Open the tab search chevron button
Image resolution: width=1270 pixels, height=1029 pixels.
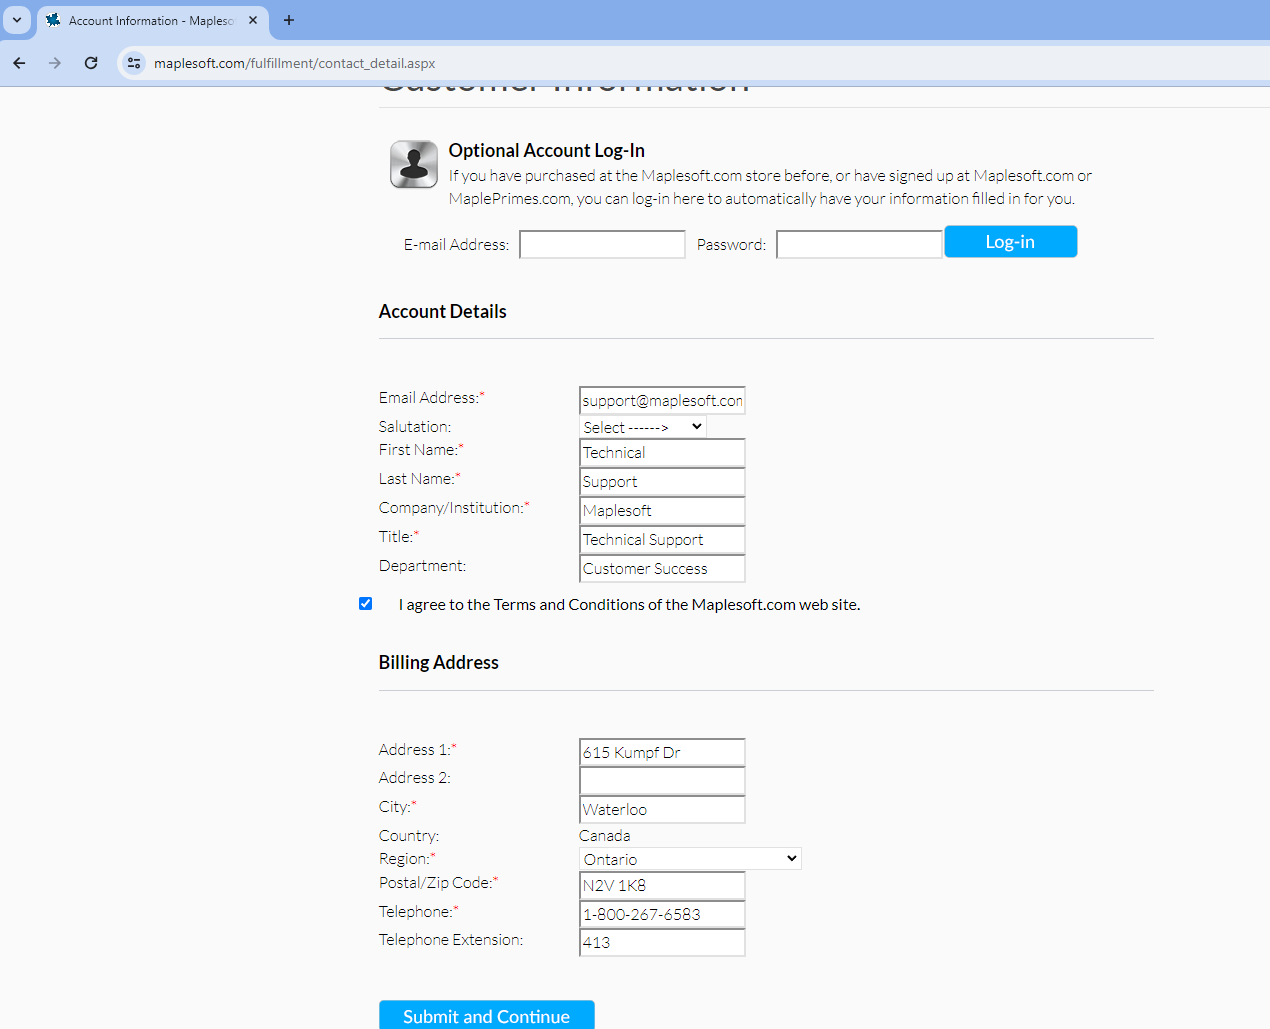click(17, 20)
